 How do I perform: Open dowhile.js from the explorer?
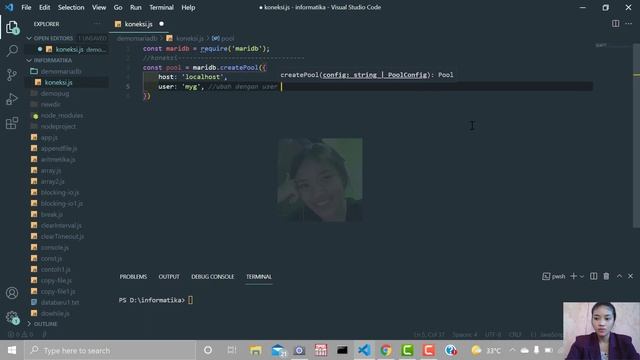point(55,313)
